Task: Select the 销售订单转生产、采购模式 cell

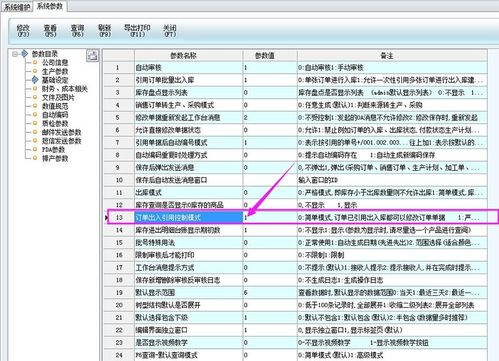Action: coord(189,105)
